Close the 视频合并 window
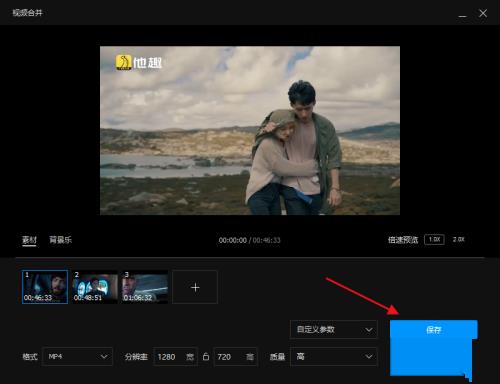Screen dimensions: 500x384 [x=483, y=13]
